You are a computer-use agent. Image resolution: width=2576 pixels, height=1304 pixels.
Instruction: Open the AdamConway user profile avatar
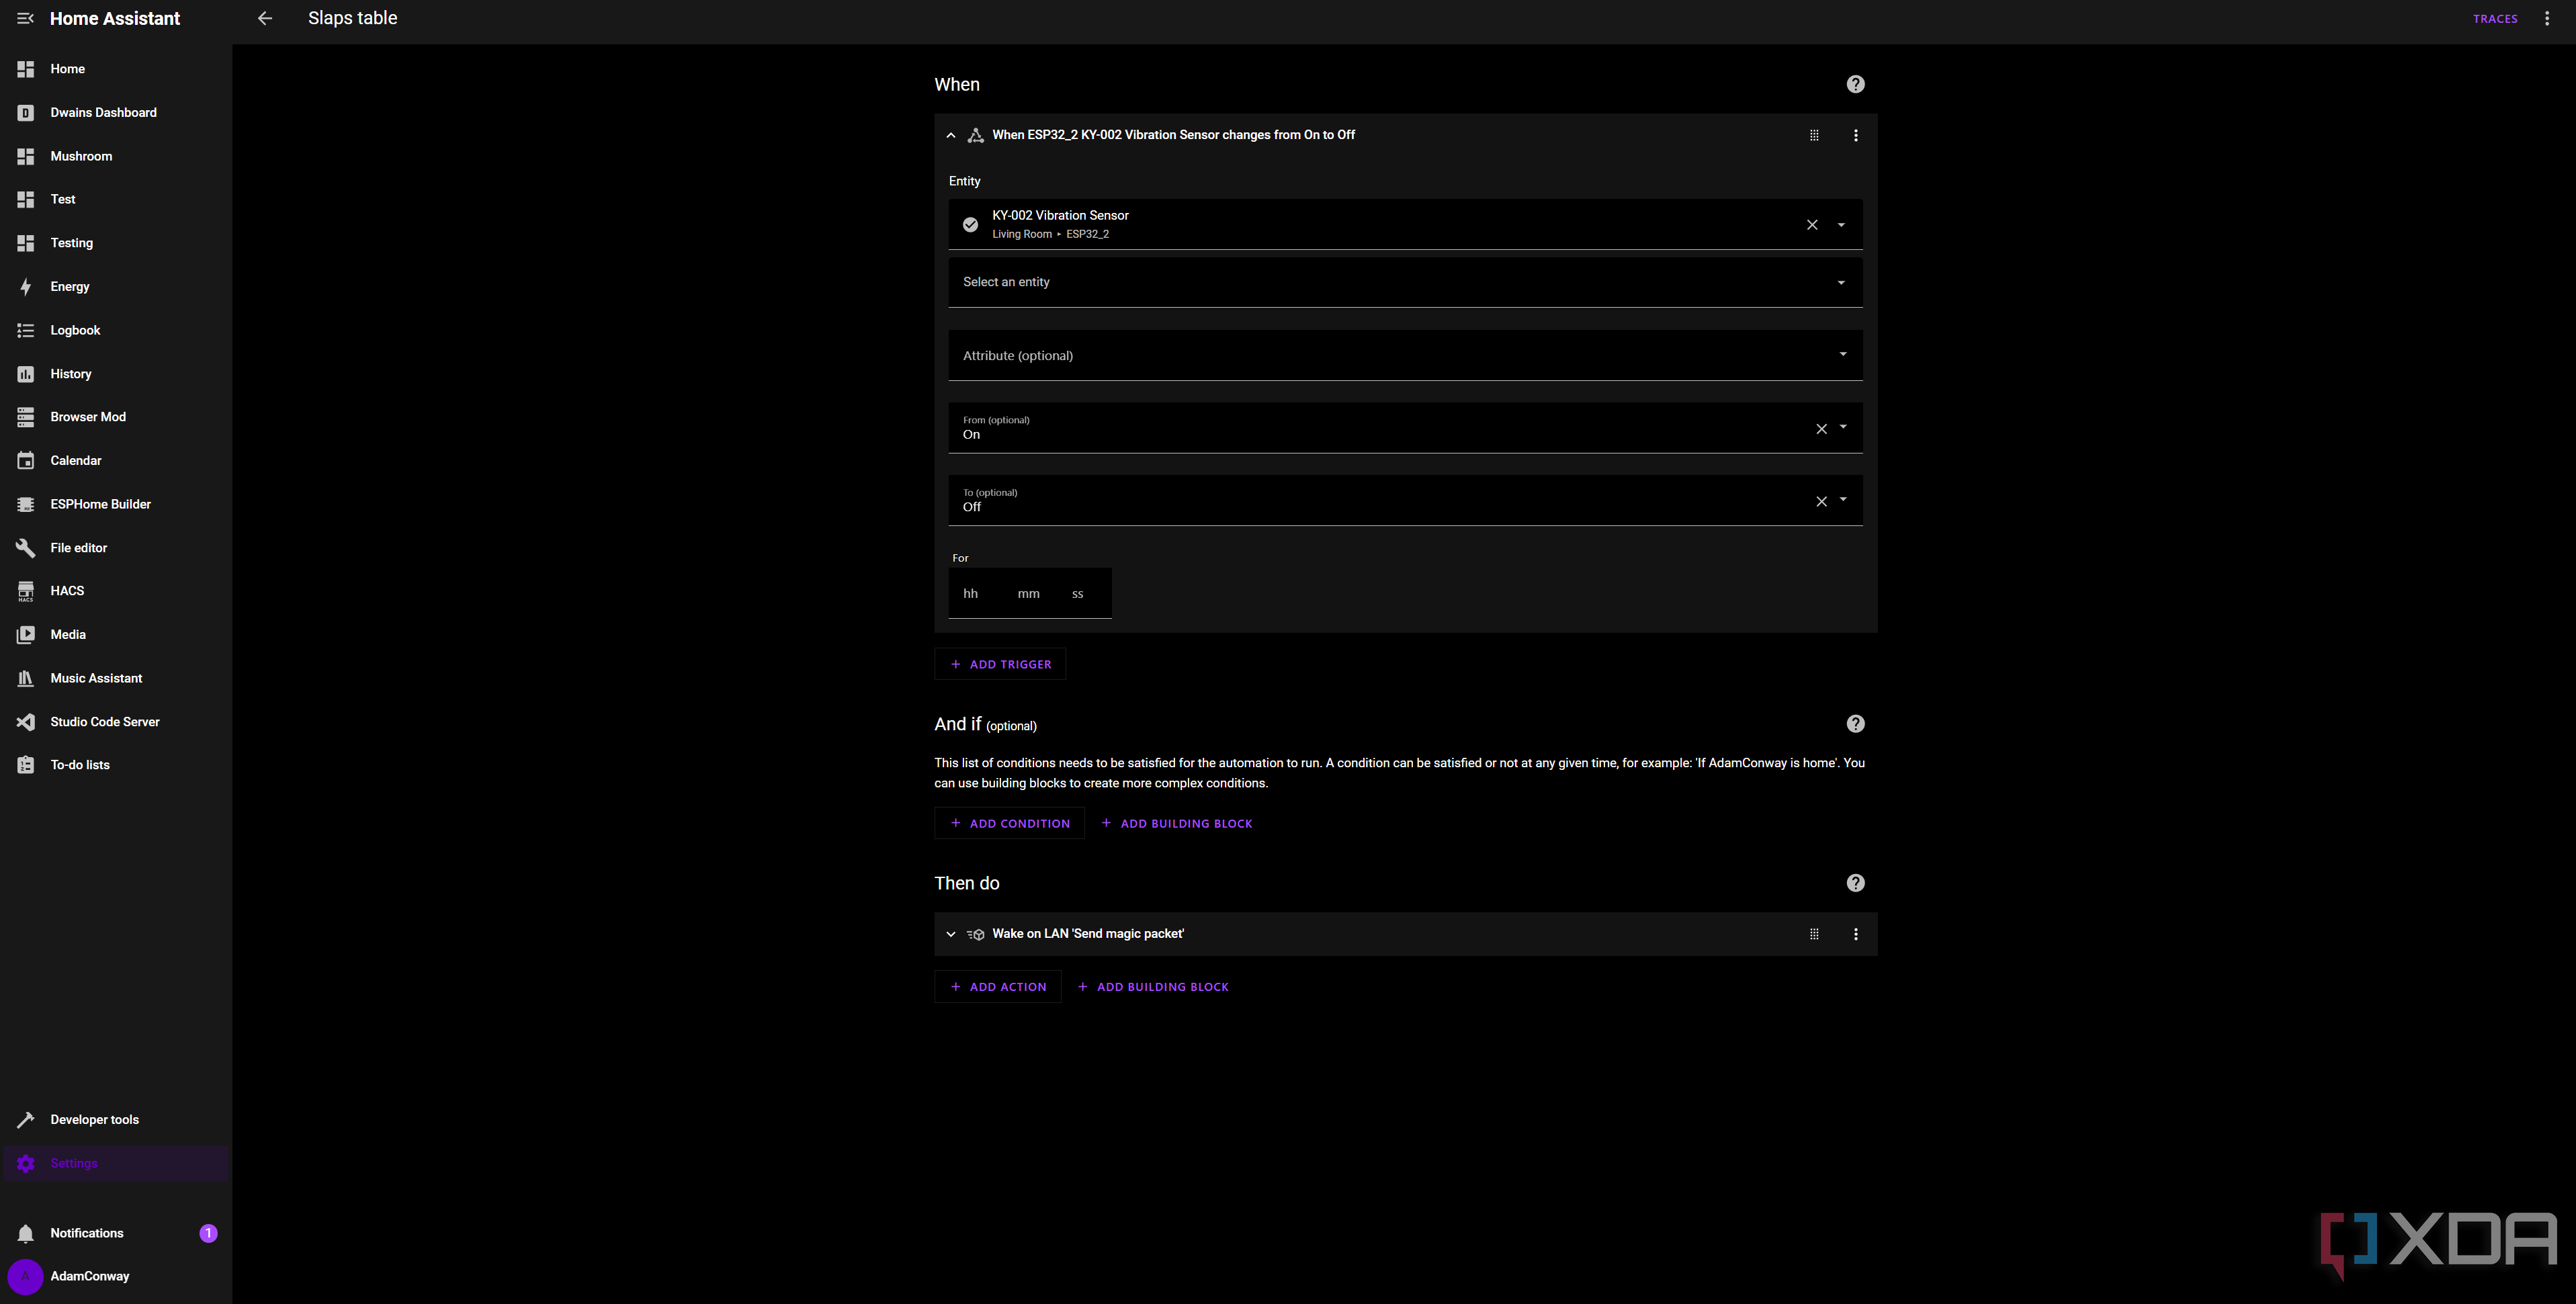click(x=25, y=1276)
